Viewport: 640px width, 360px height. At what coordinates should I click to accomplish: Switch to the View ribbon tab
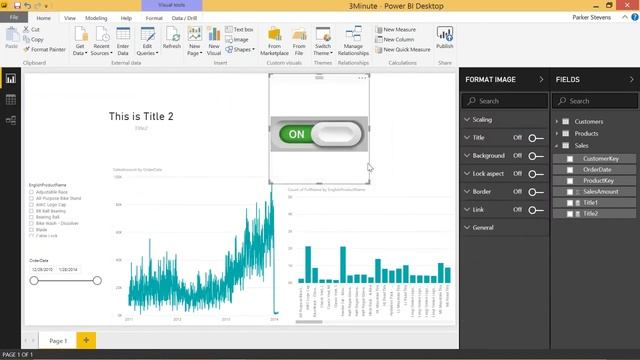coord(70,18)
